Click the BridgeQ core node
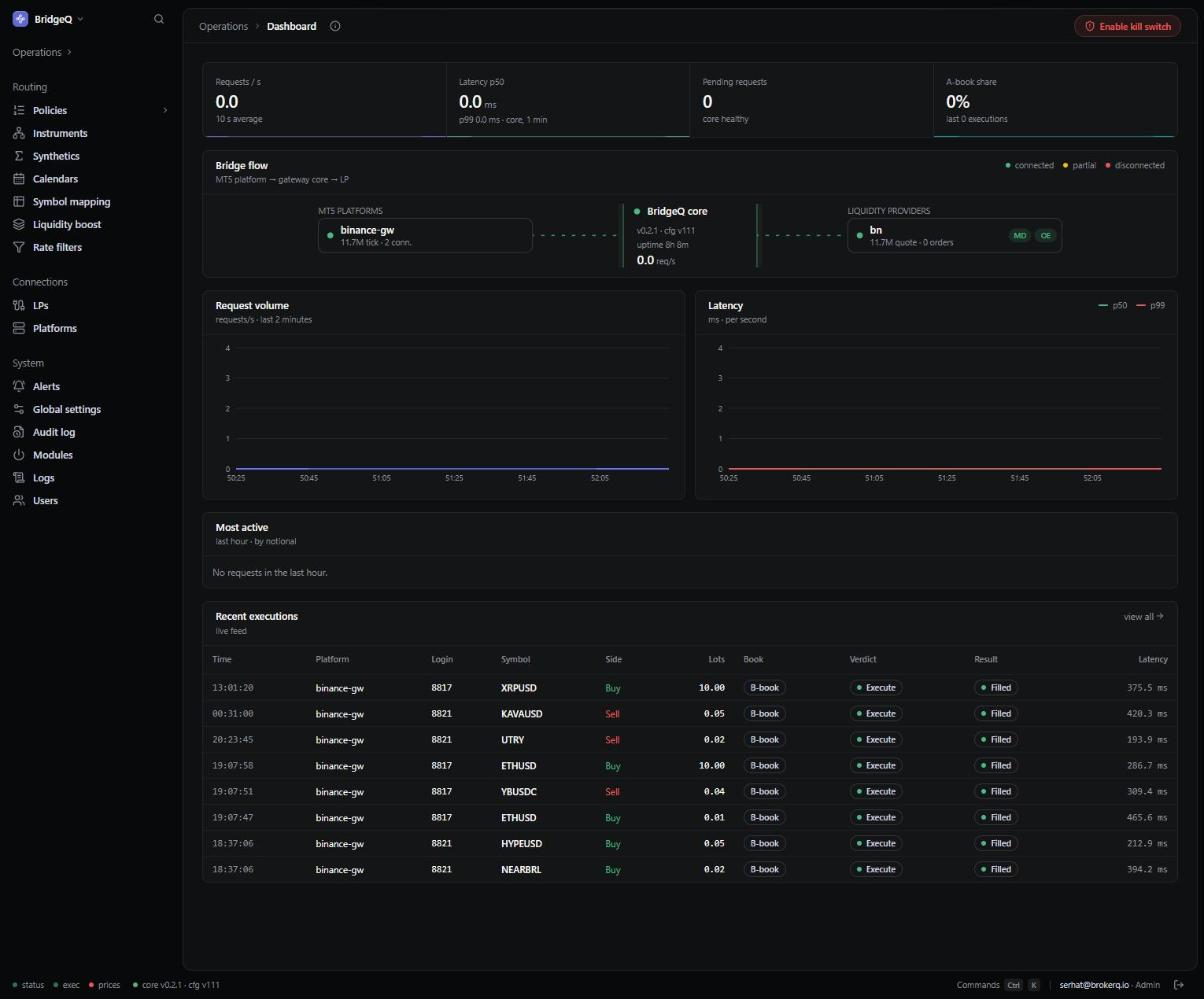 690,236
